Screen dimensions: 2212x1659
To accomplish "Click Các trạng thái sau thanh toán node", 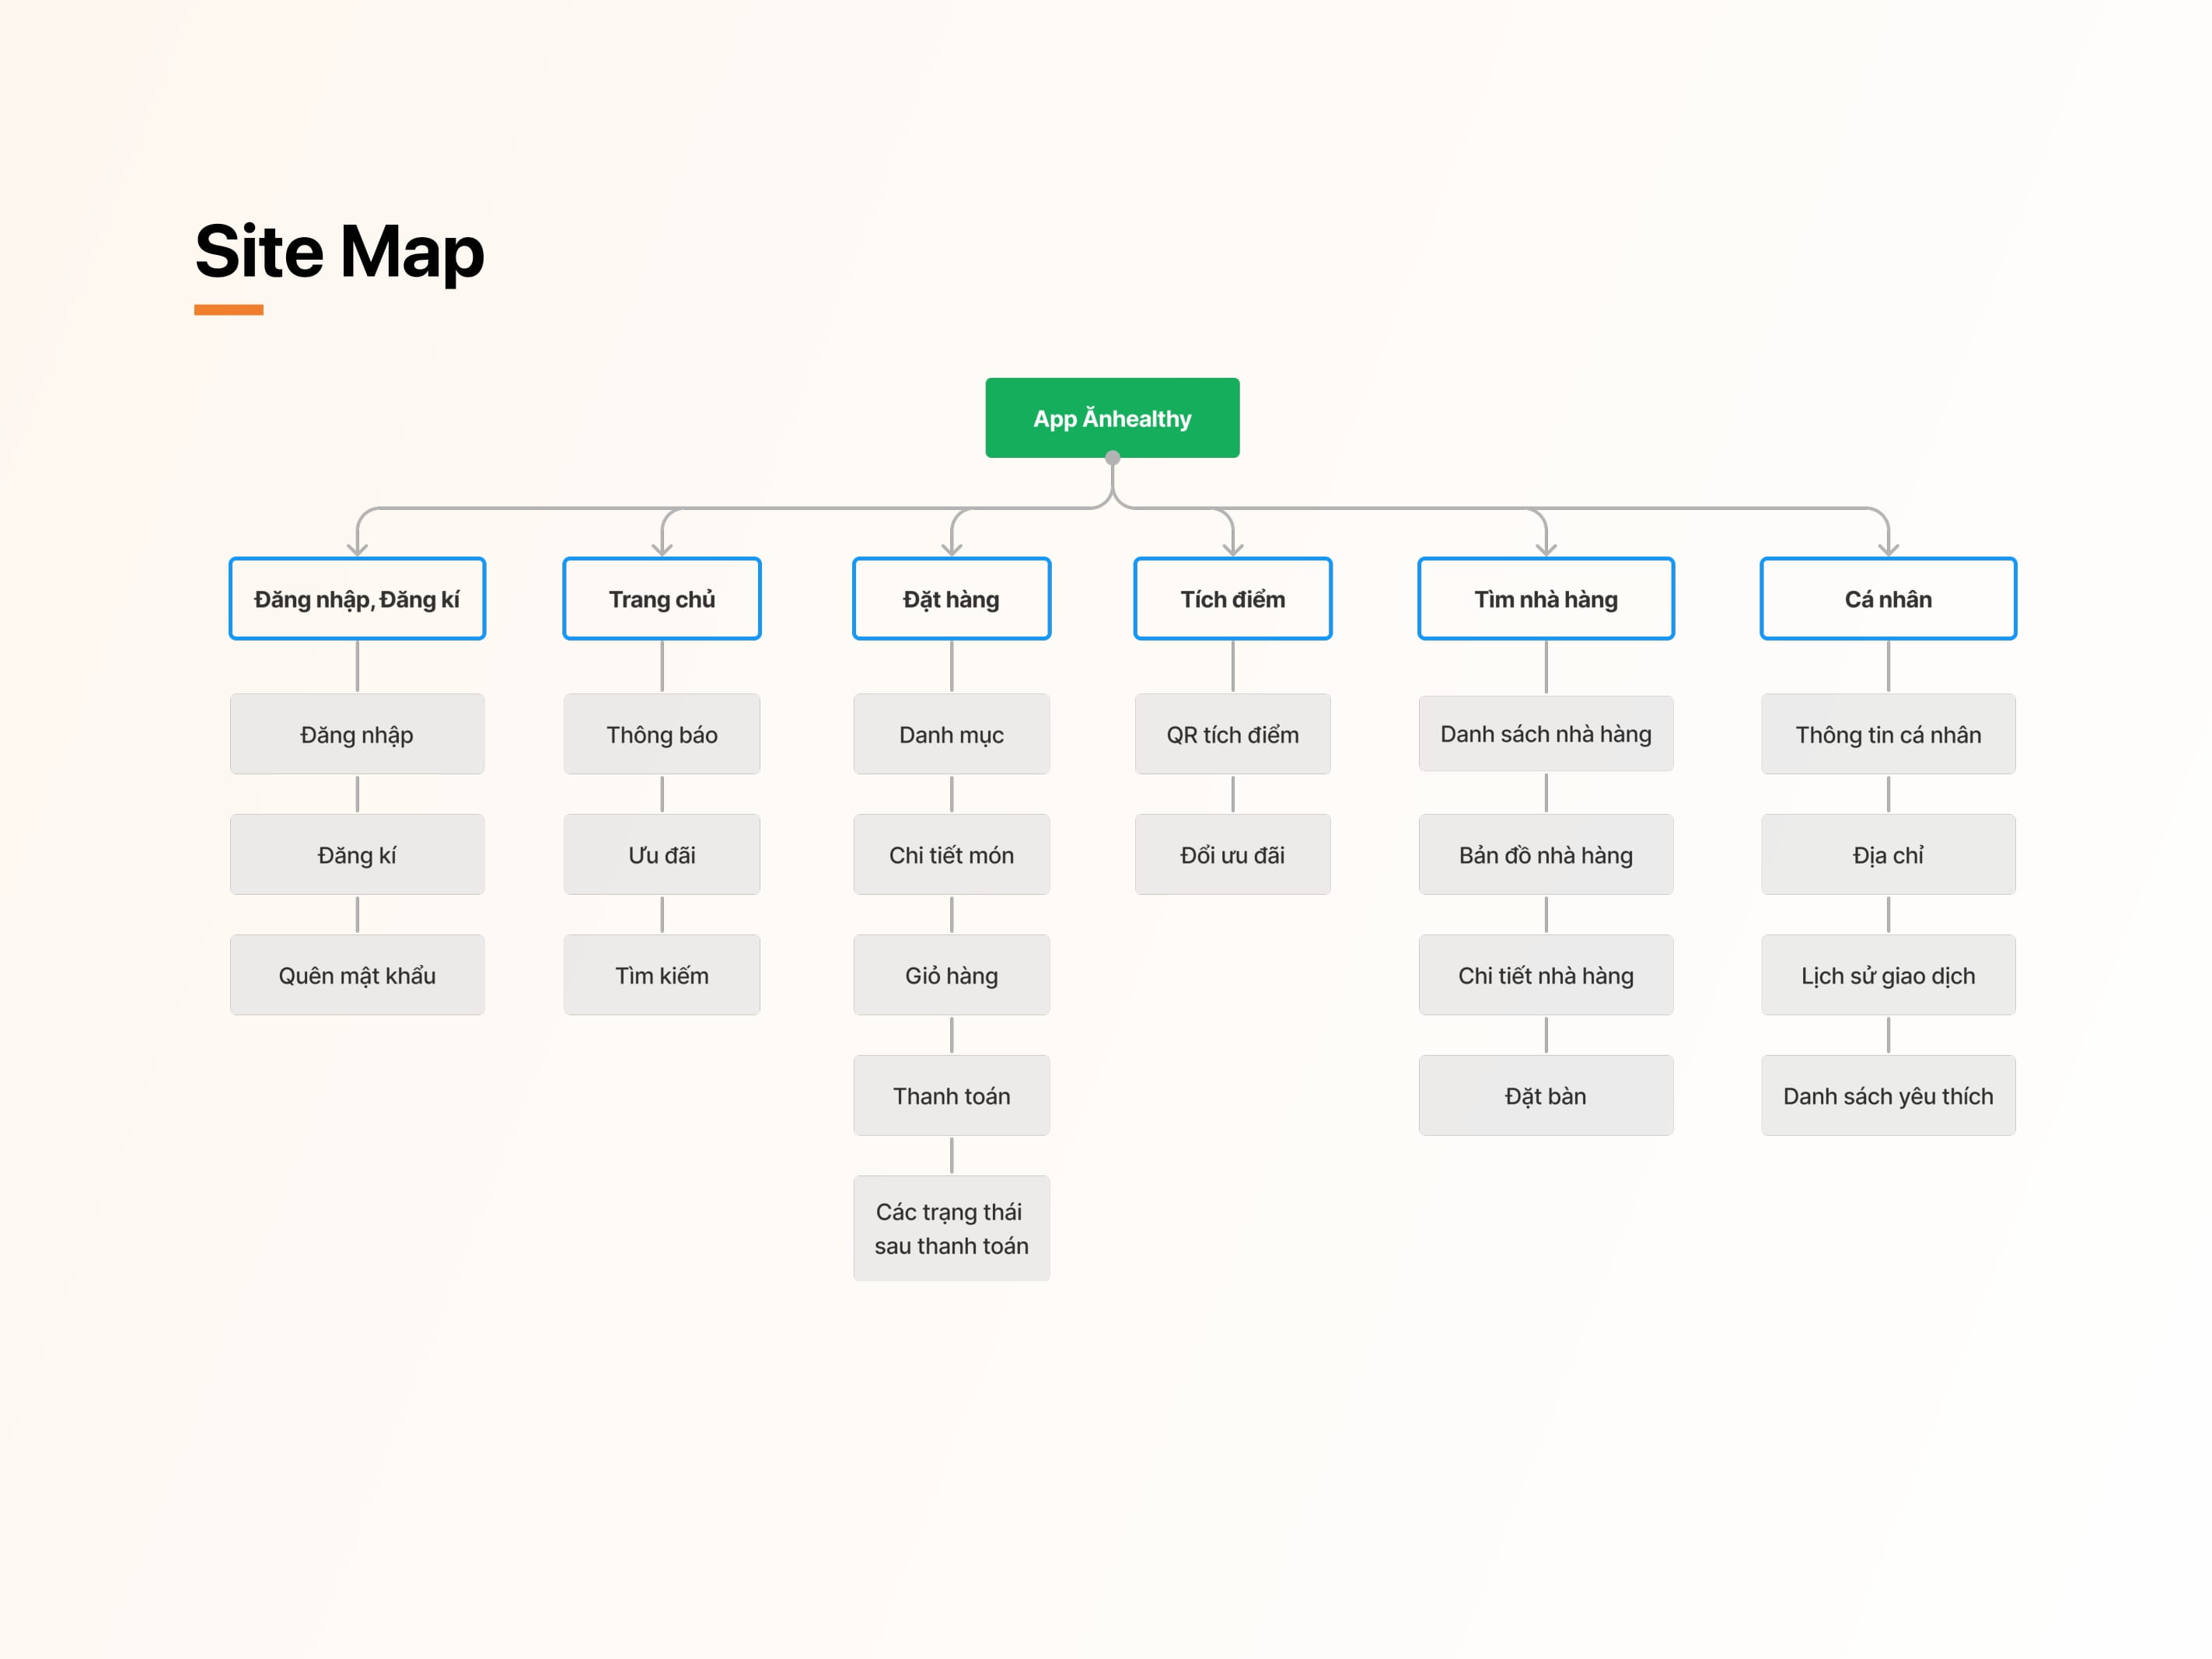I will [951, 1228].
